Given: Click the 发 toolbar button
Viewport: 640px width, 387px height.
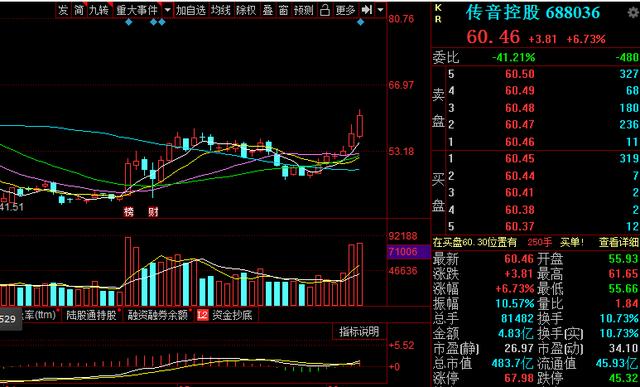Looking at the screenshot, I should (x=63, y=10).
